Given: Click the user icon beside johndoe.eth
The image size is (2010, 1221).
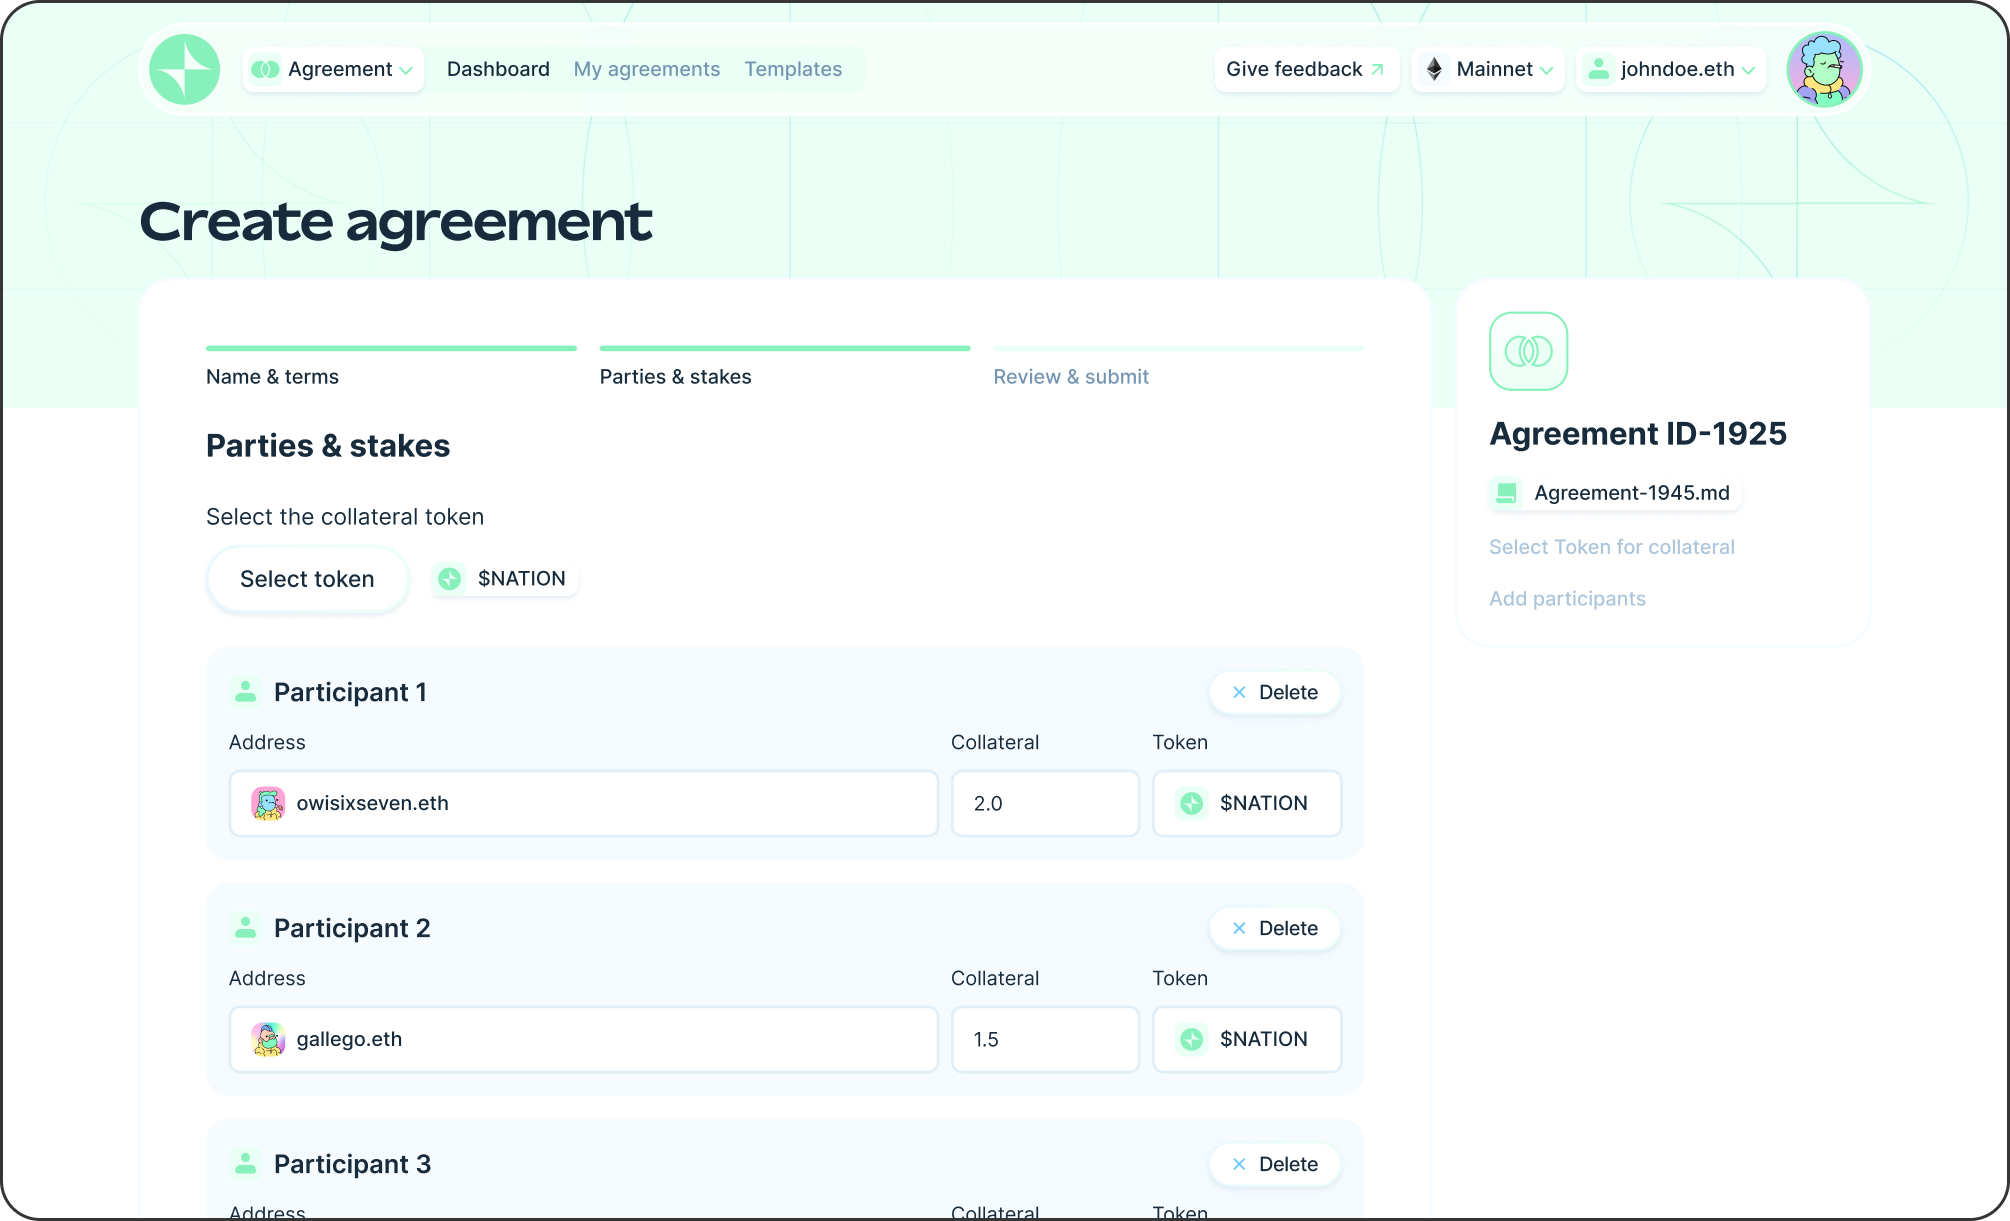Looking at the screenshot, I should pyautogui.click(x=1599, y=69).
